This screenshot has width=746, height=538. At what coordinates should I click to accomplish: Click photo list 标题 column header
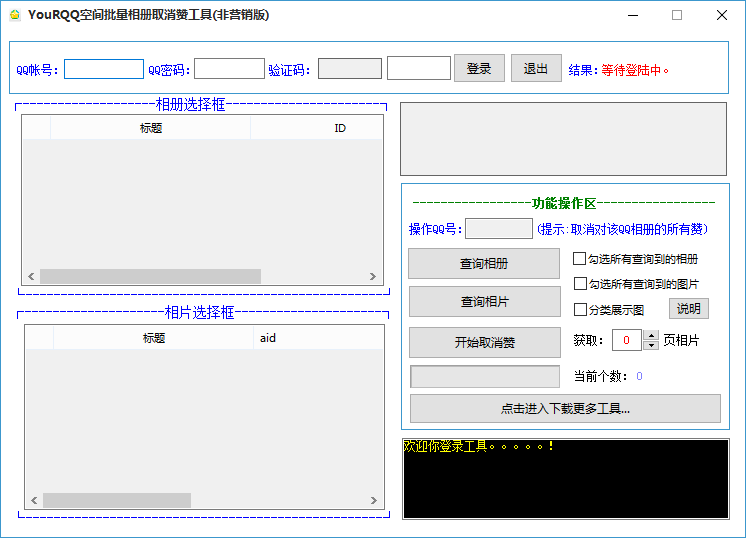pyautogui.click(x=153, y=338)
